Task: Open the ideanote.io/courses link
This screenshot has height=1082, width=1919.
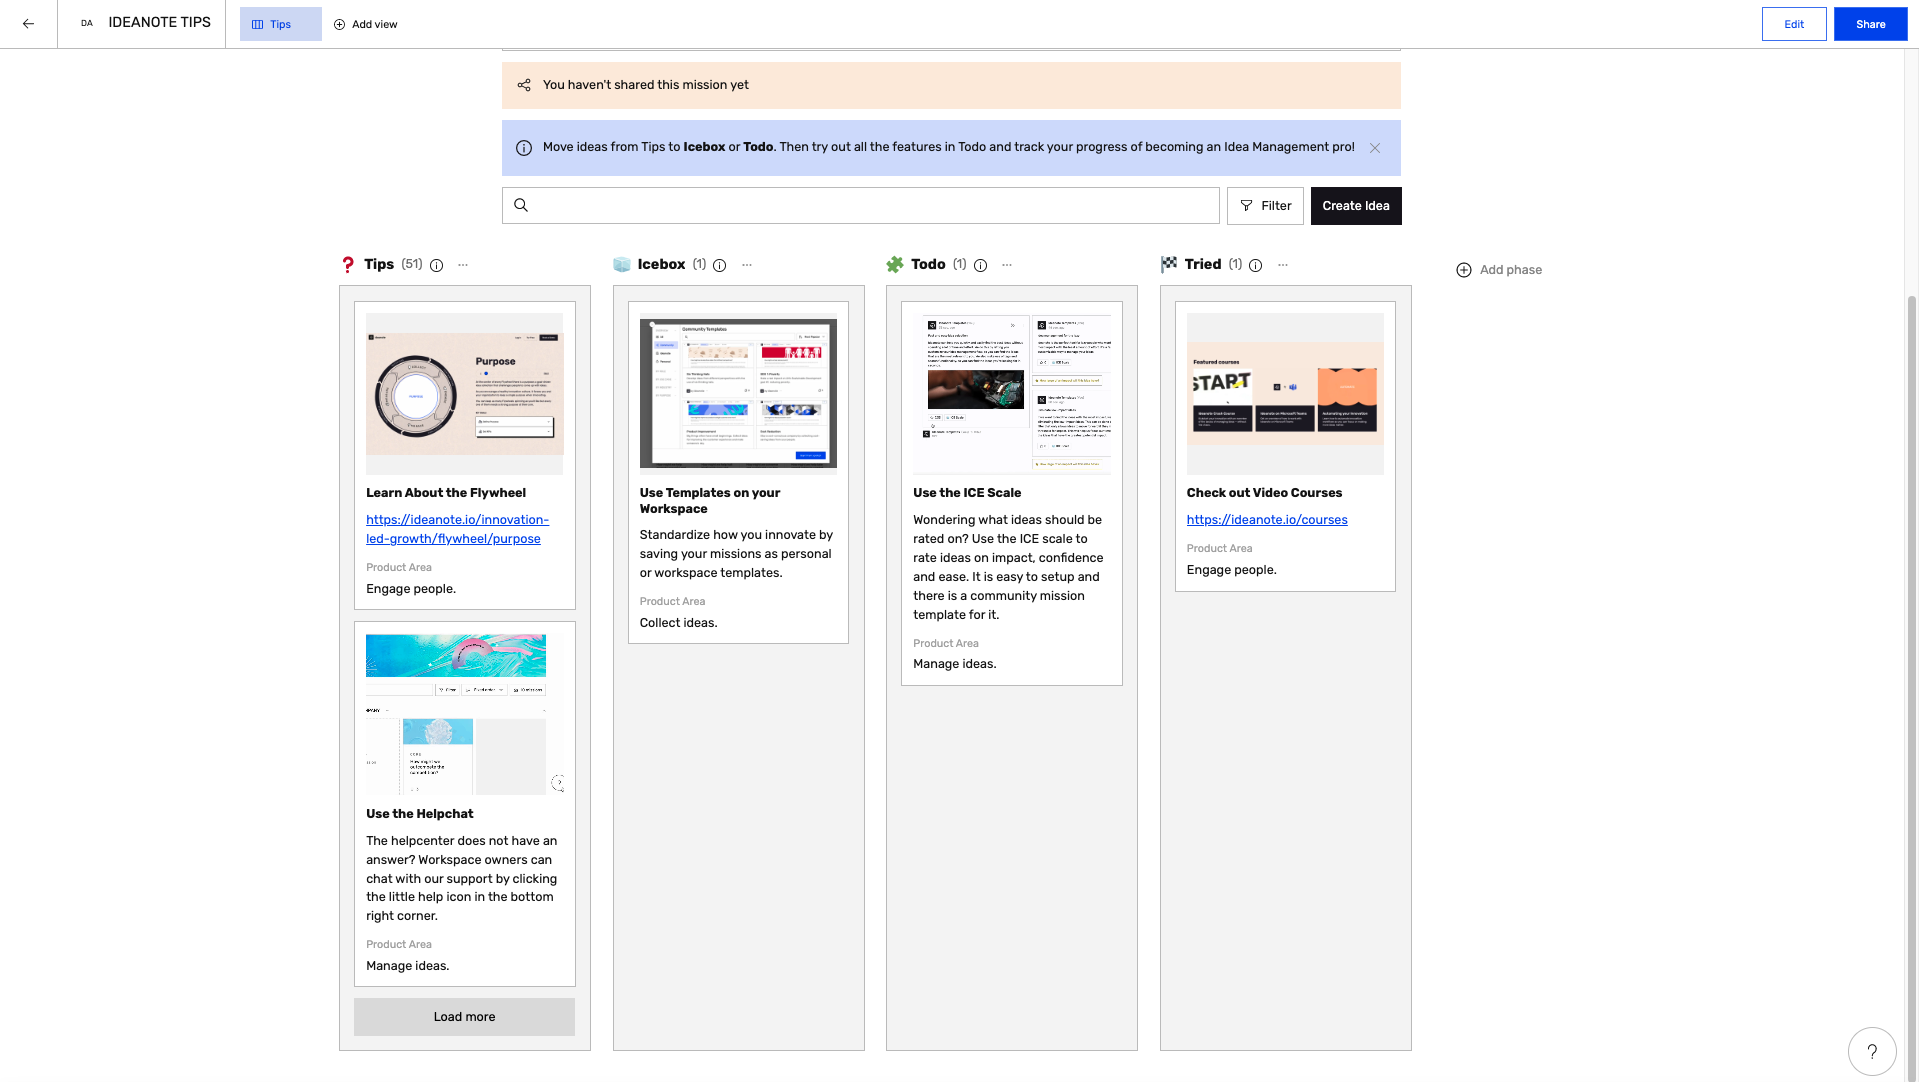Action: click(1266, 519)
